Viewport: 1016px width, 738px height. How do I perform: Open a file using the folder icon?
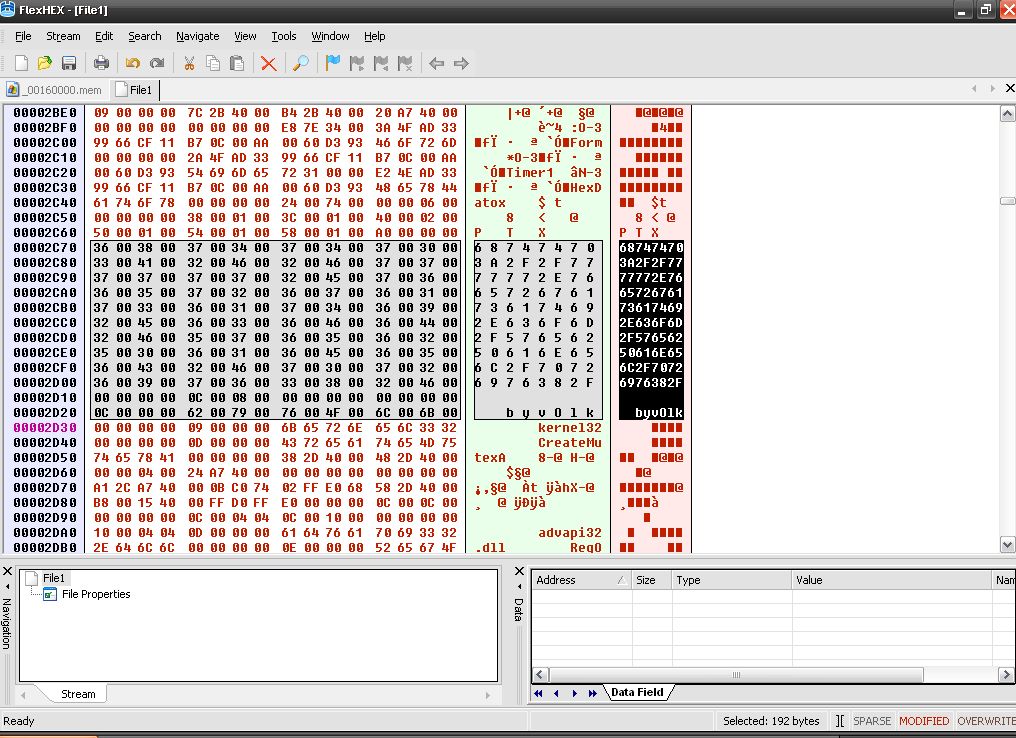pos(45,63)
